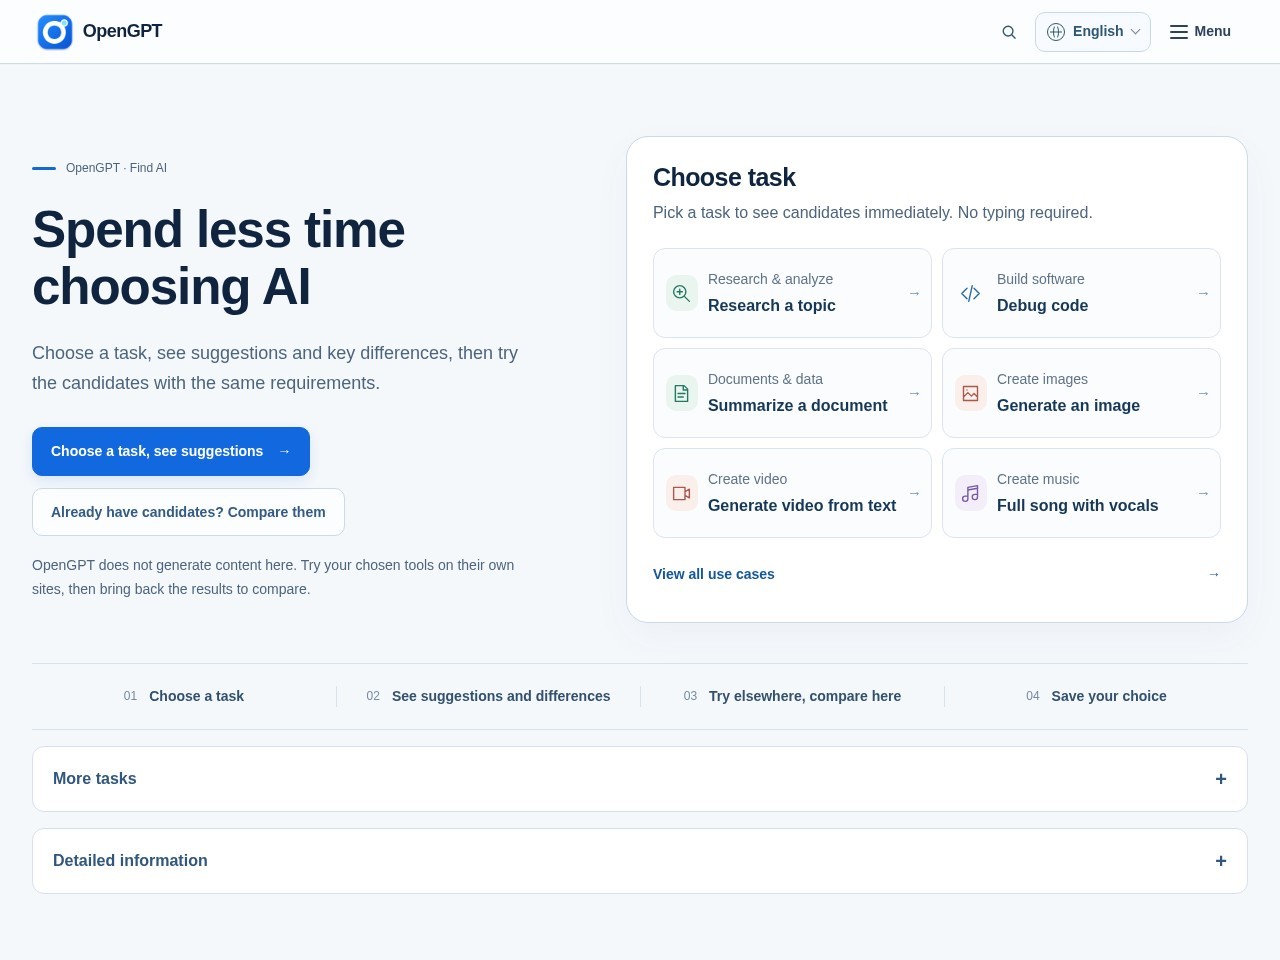
Task: Click the Summarize a document file icon
Action: (x=682, y=393)
